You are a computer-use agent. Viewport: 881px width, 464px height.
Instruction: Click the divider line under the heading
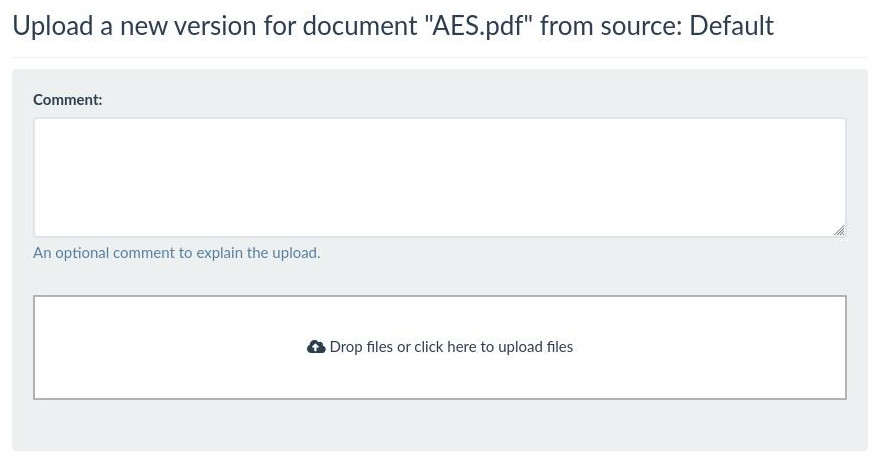[x=440, y=57]
